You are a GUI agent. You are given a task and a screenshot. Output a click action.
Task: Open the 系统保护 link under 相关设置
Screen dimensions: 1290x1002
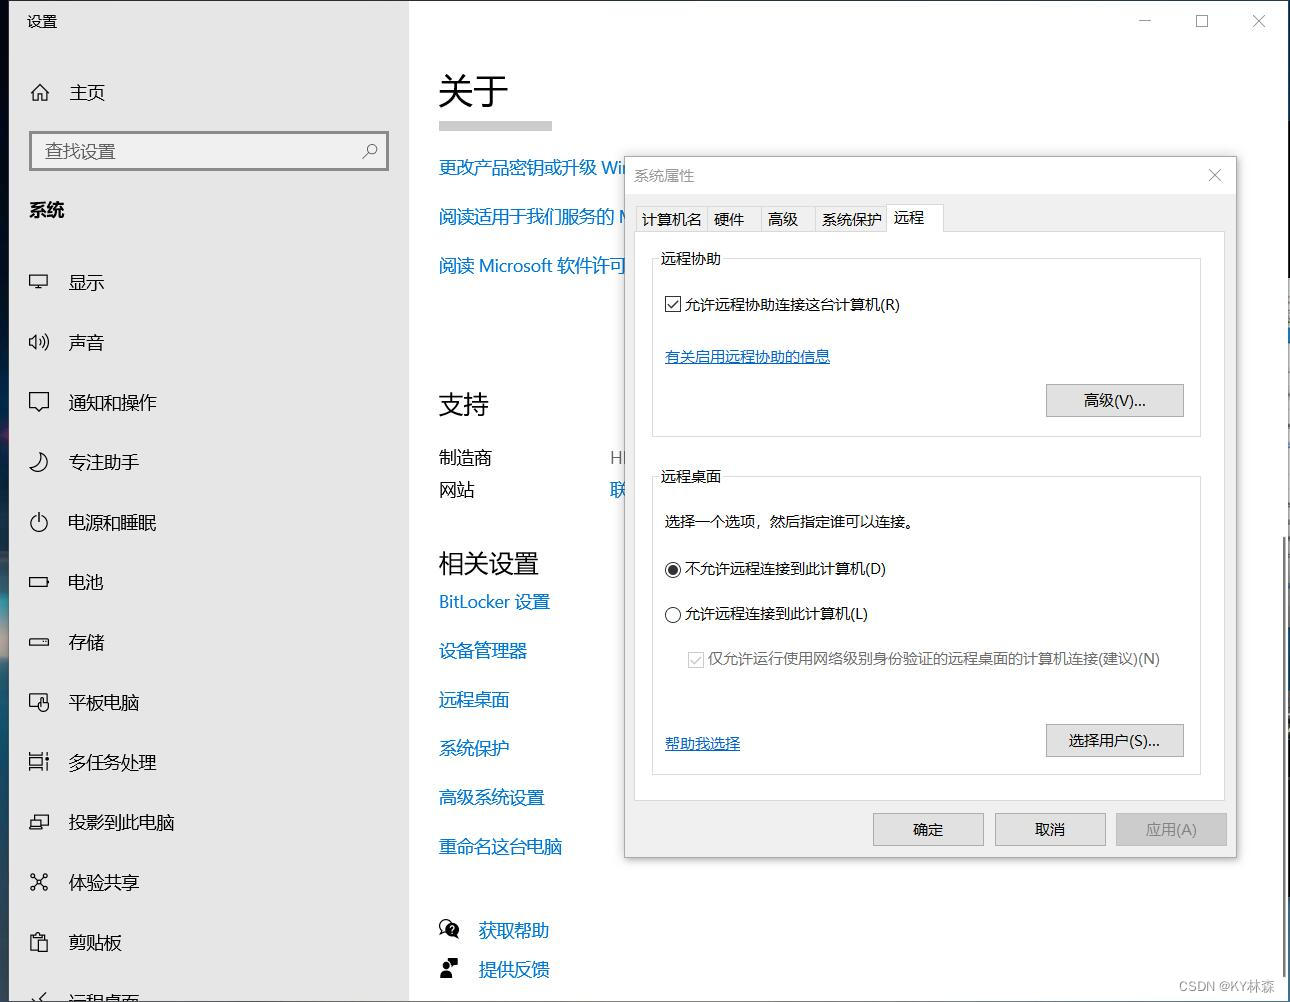pos(474,748)
